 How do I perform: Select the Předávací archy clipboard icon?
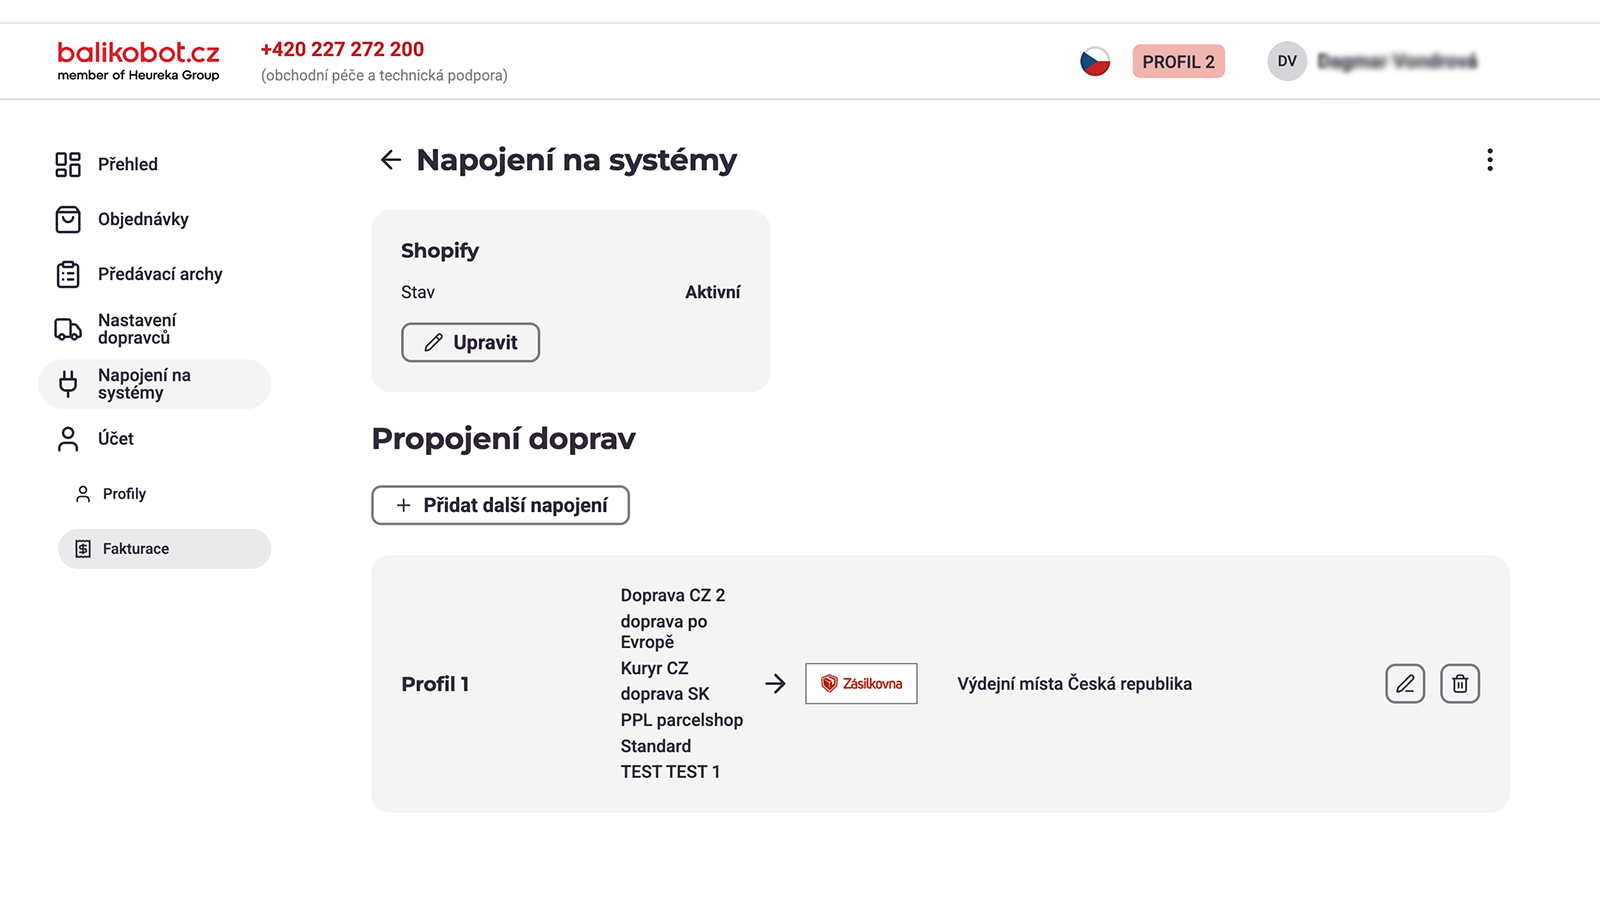[68, 274]
